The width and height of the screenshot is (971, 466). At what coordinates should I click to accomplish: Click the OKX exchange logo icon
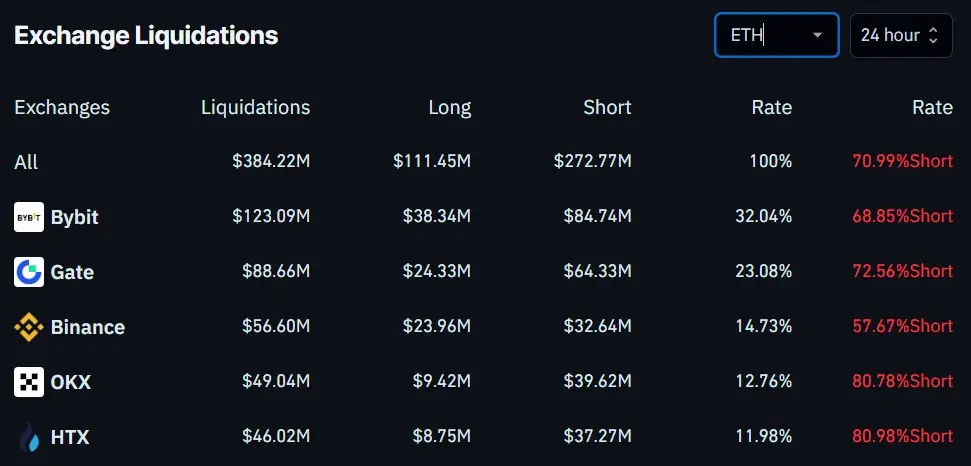pyautogui.click(x=29, y=382)
